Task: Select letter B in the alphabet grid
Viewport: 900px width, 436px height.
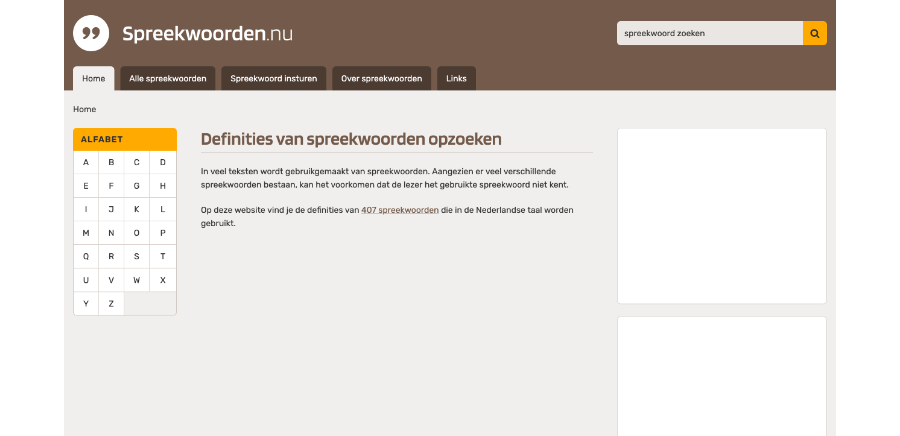Action: click(111, 162)
